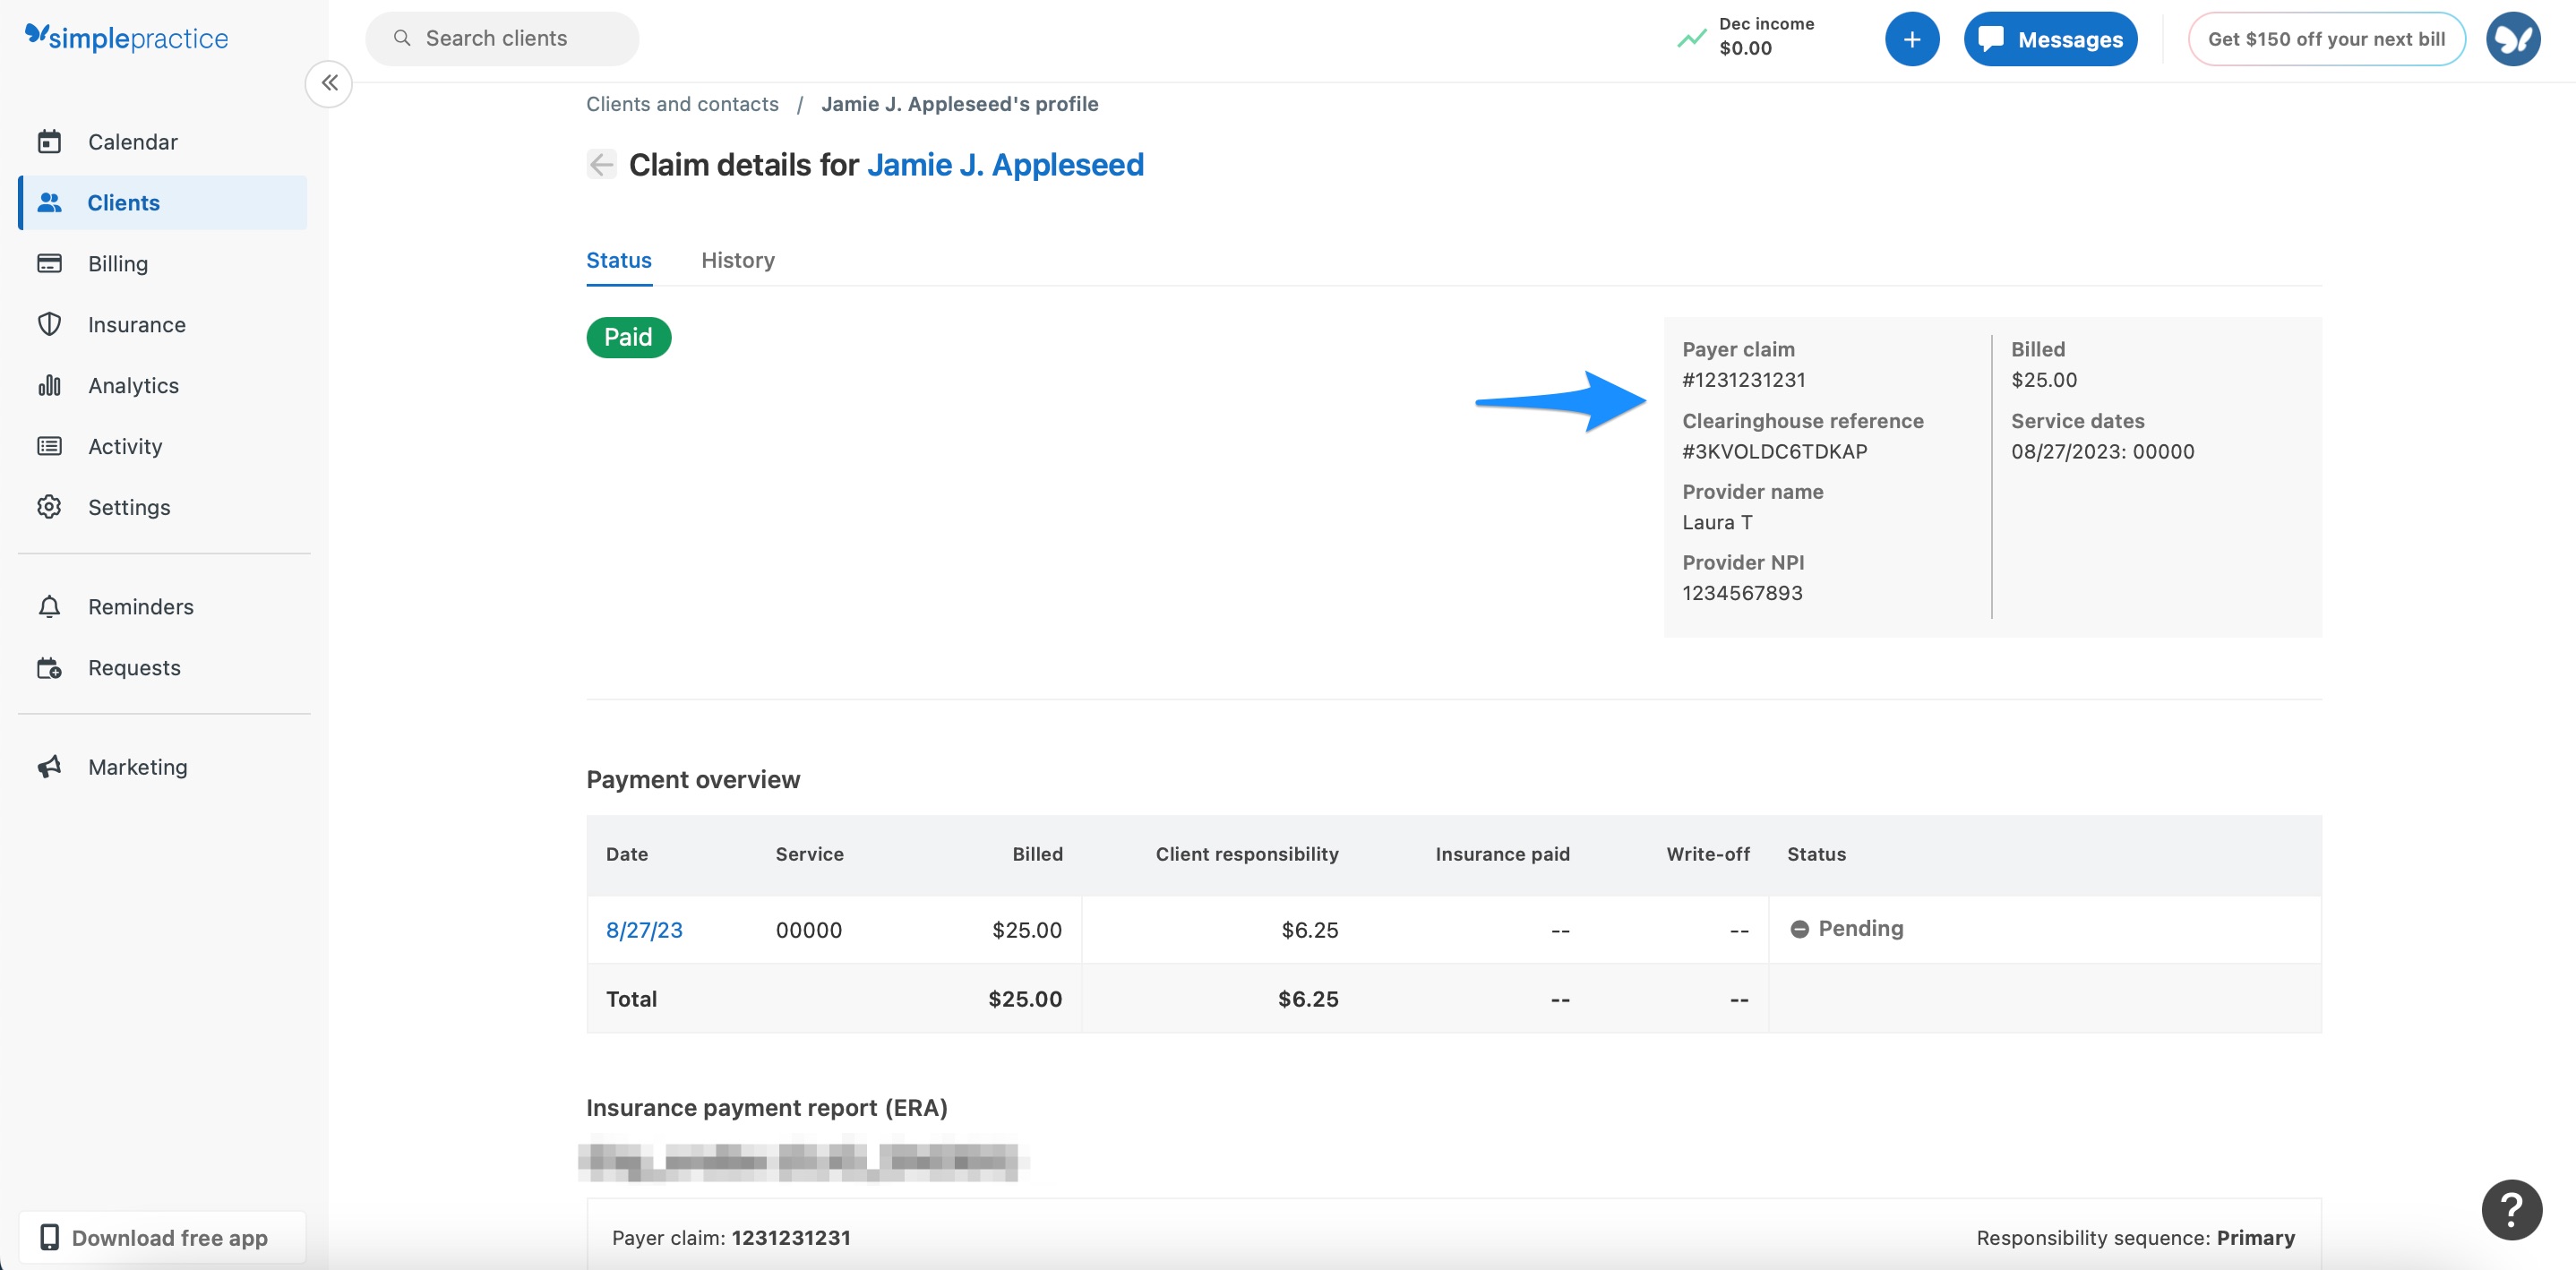The image size is (2576, 1270).
Task: Click Download free app button
Action: click(162, 1238)
